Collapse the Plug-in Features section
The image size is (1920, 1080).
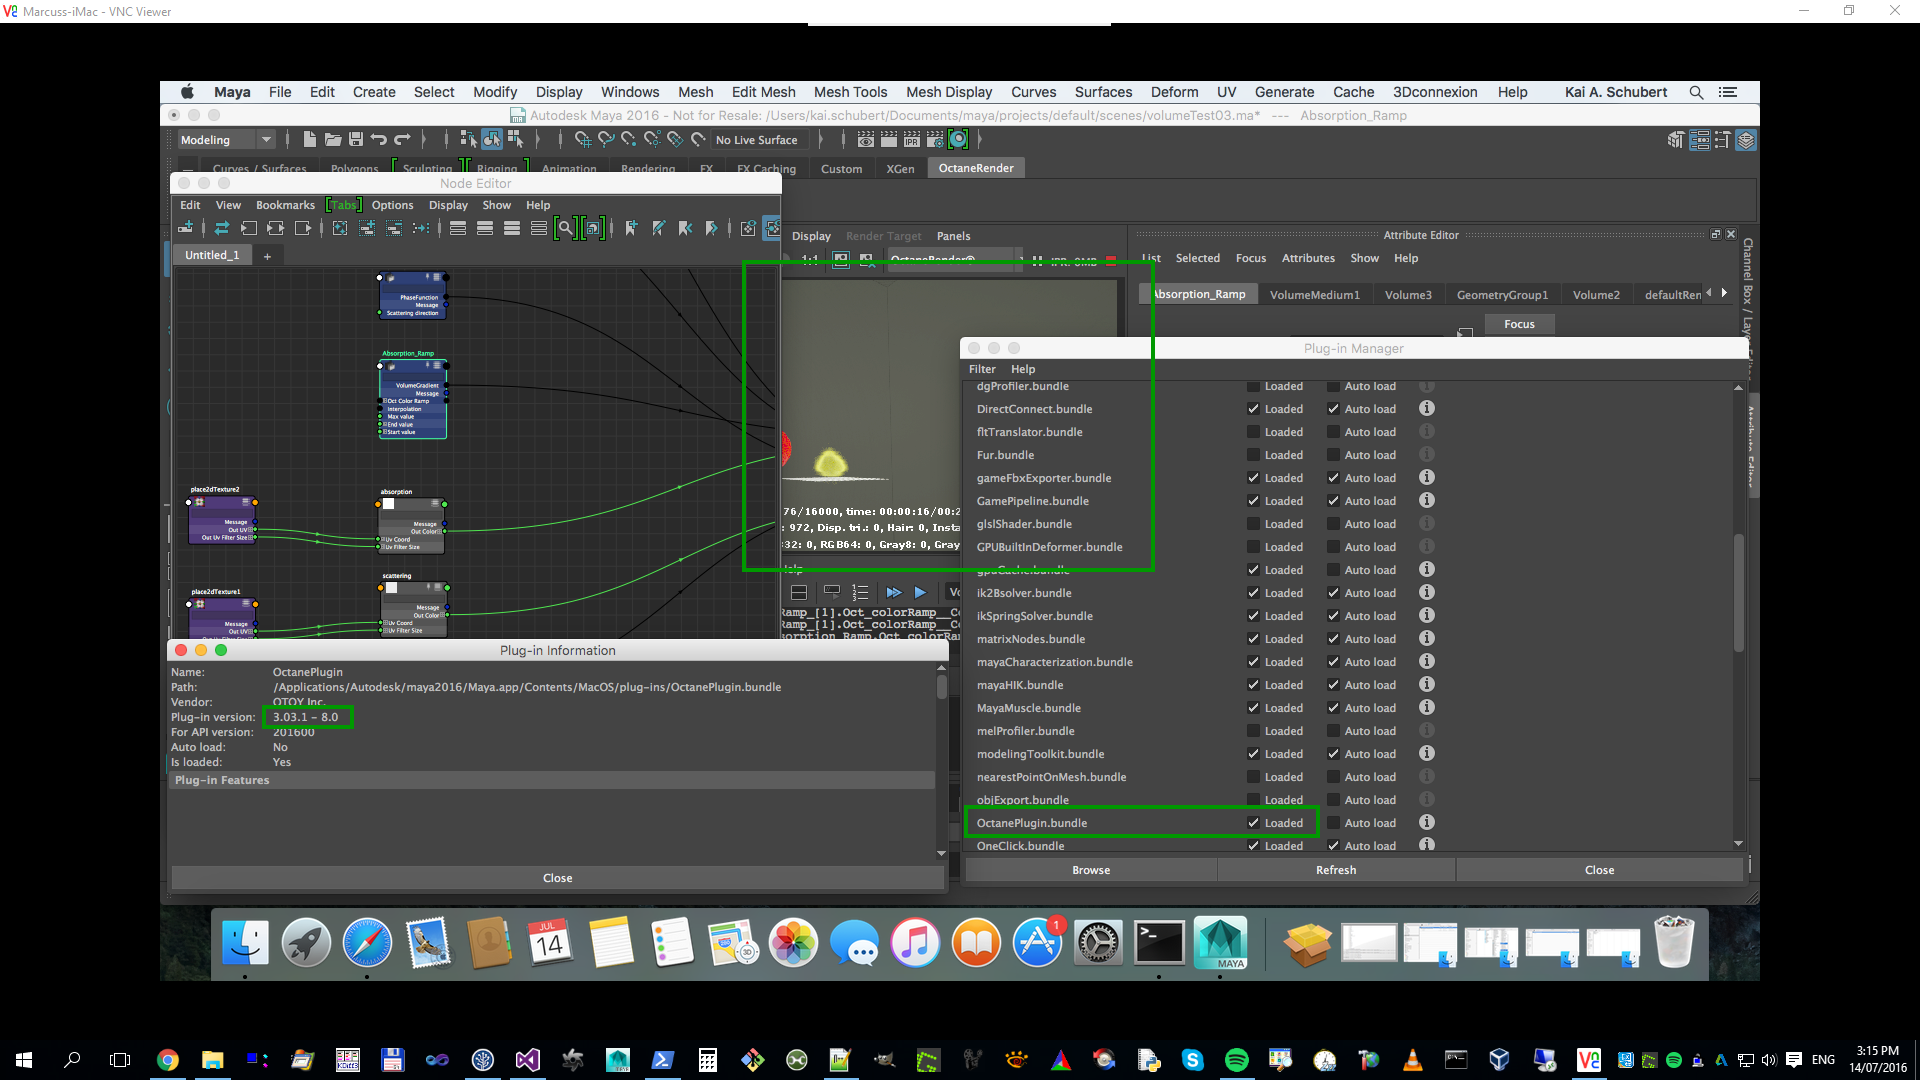tap(222, 780)
